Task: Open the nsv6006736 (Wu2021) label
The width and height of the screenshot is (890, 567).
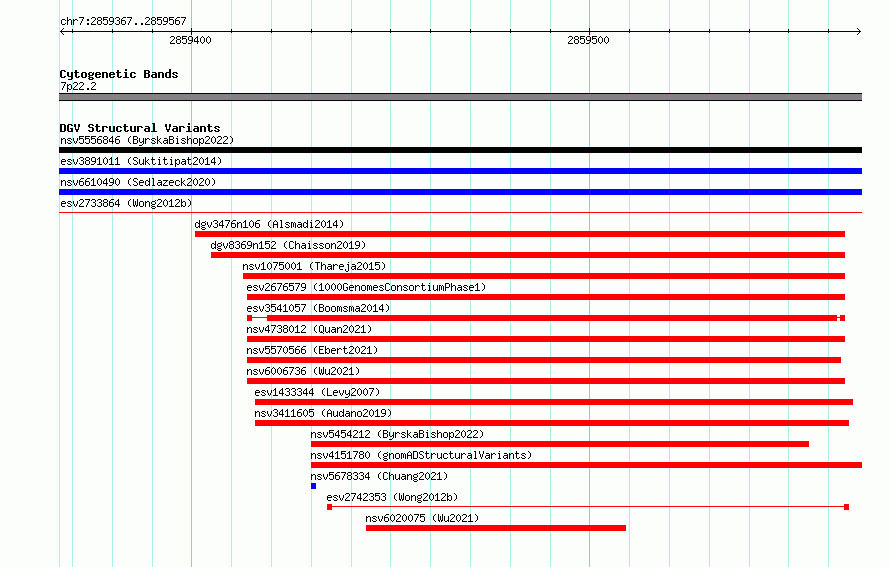Action: coord(303,371)
